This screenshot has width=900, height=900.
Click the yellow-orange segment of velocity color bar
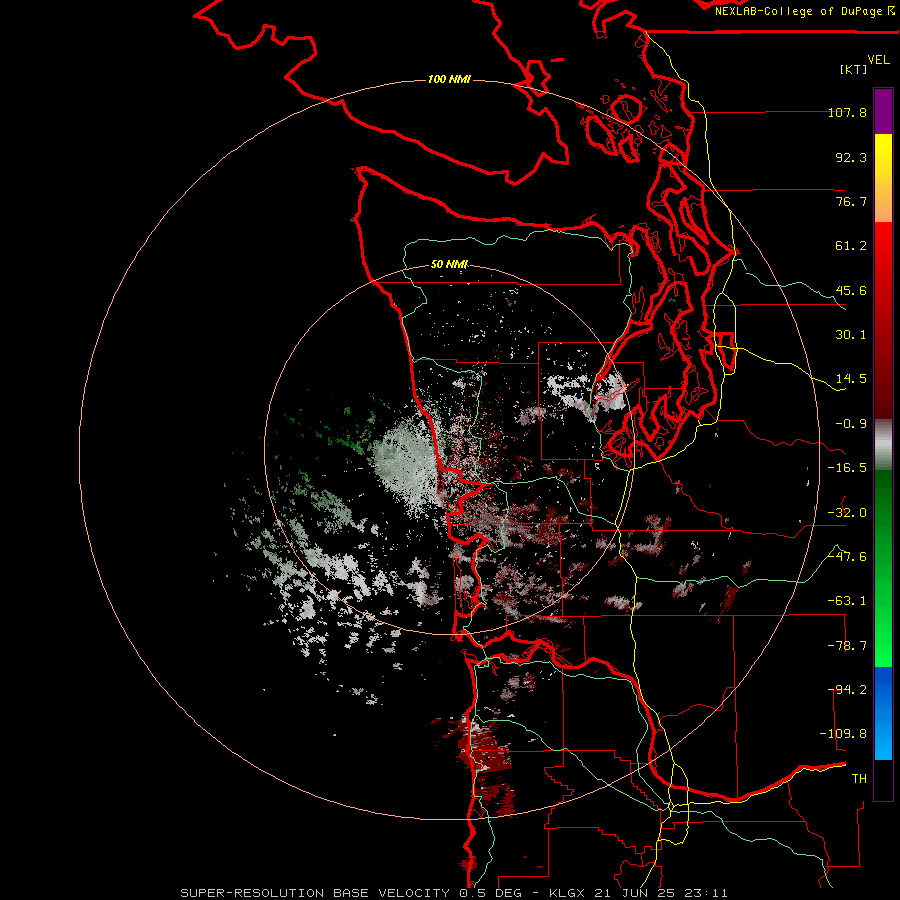click(883, 178)
